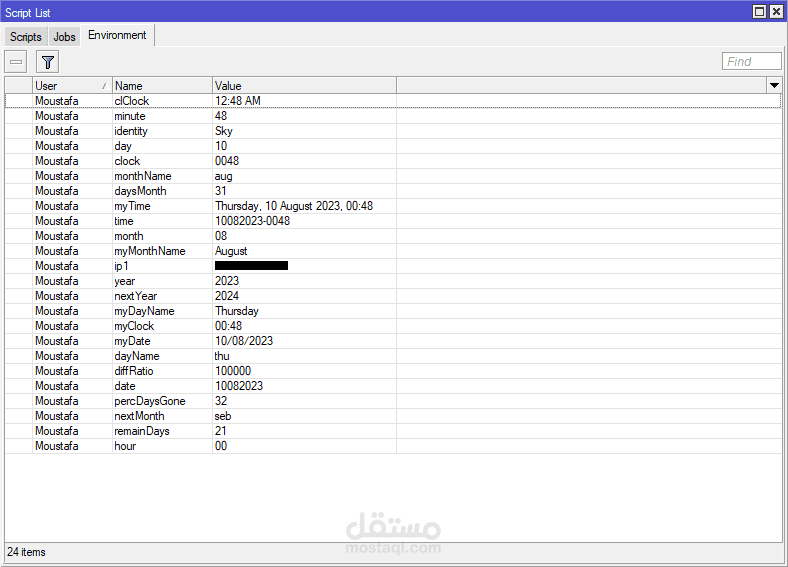
Task: Click the value 08 in month row
Action: (221, 236)
